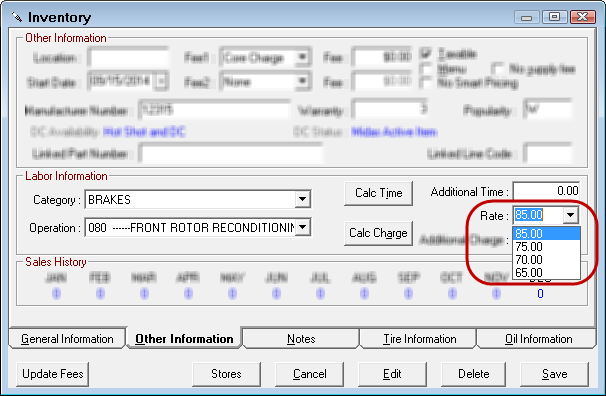
Task: Click the Calc Time button
Action: coord(378,193)
